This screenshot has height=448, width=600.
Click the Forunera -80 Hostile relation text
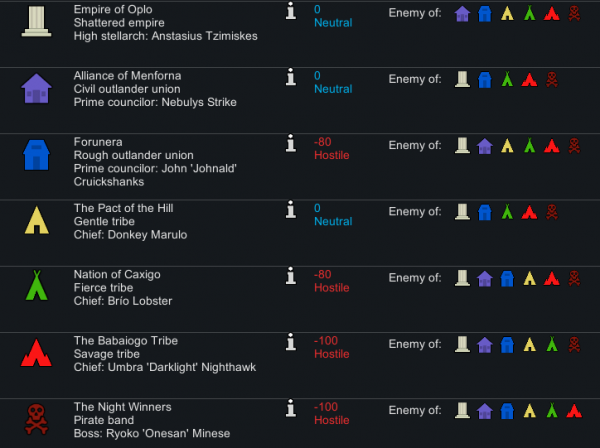331,148
